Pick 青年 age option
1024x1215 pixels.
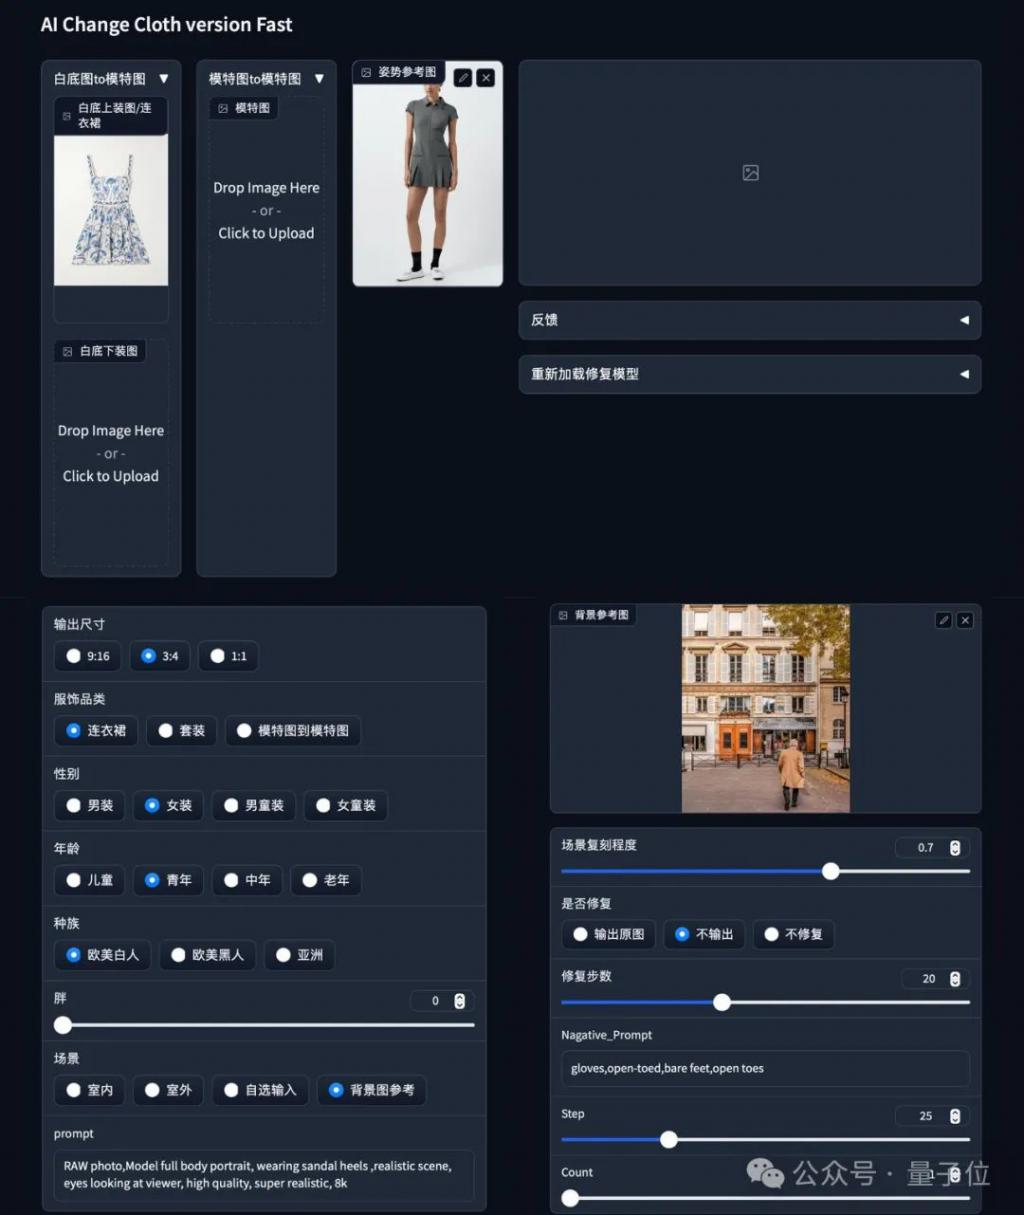tap(168, 880)
